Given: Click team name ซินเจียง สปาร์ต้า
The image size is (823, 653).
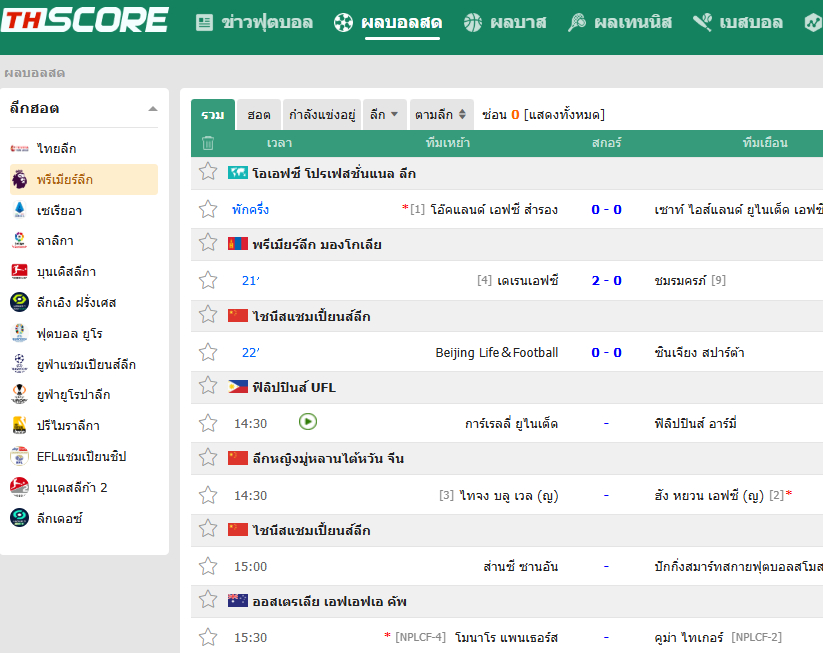Looking at the screenshot, I should pos(699,352).
